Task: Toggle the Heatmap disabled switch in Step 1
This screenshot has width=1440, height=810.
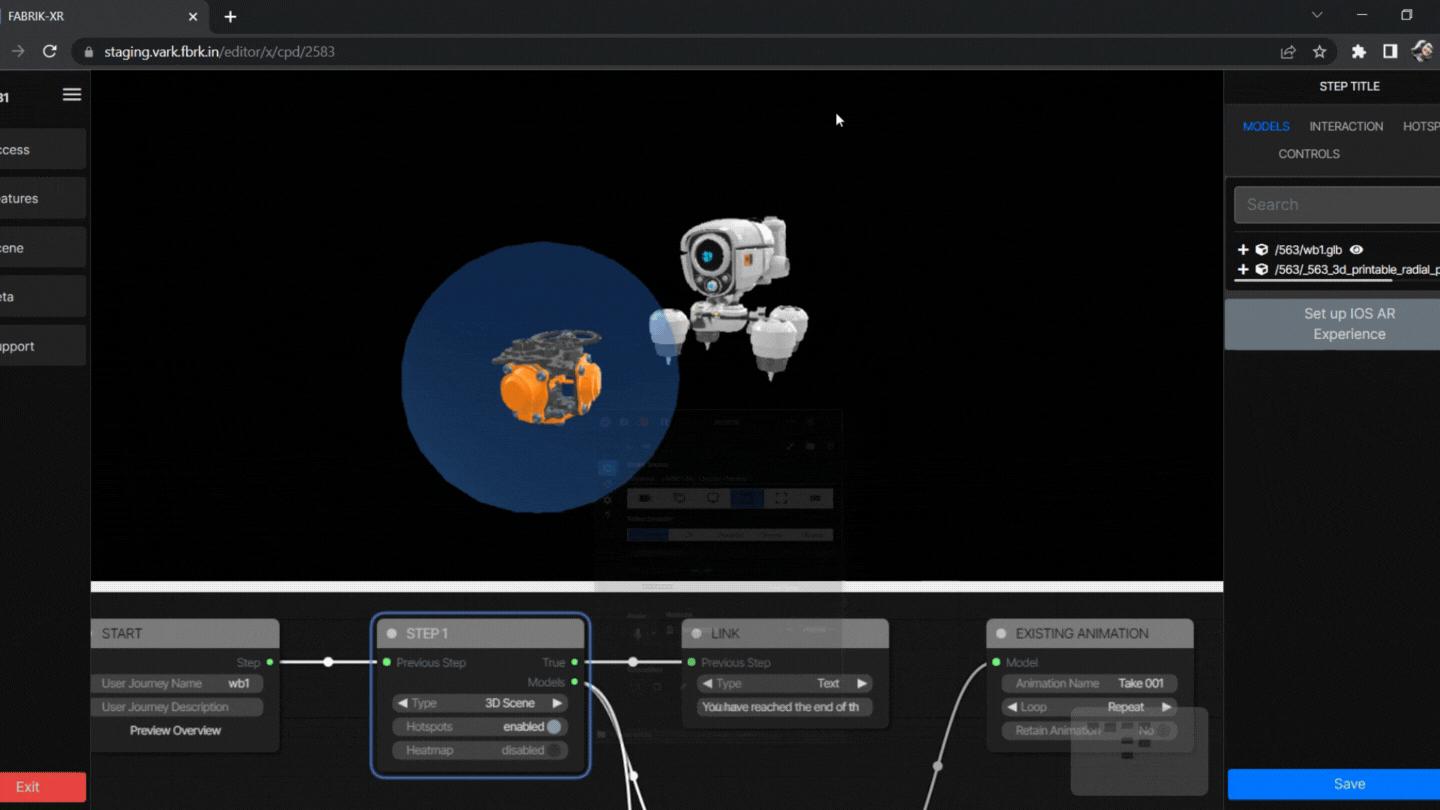Action: pos(555,750)
